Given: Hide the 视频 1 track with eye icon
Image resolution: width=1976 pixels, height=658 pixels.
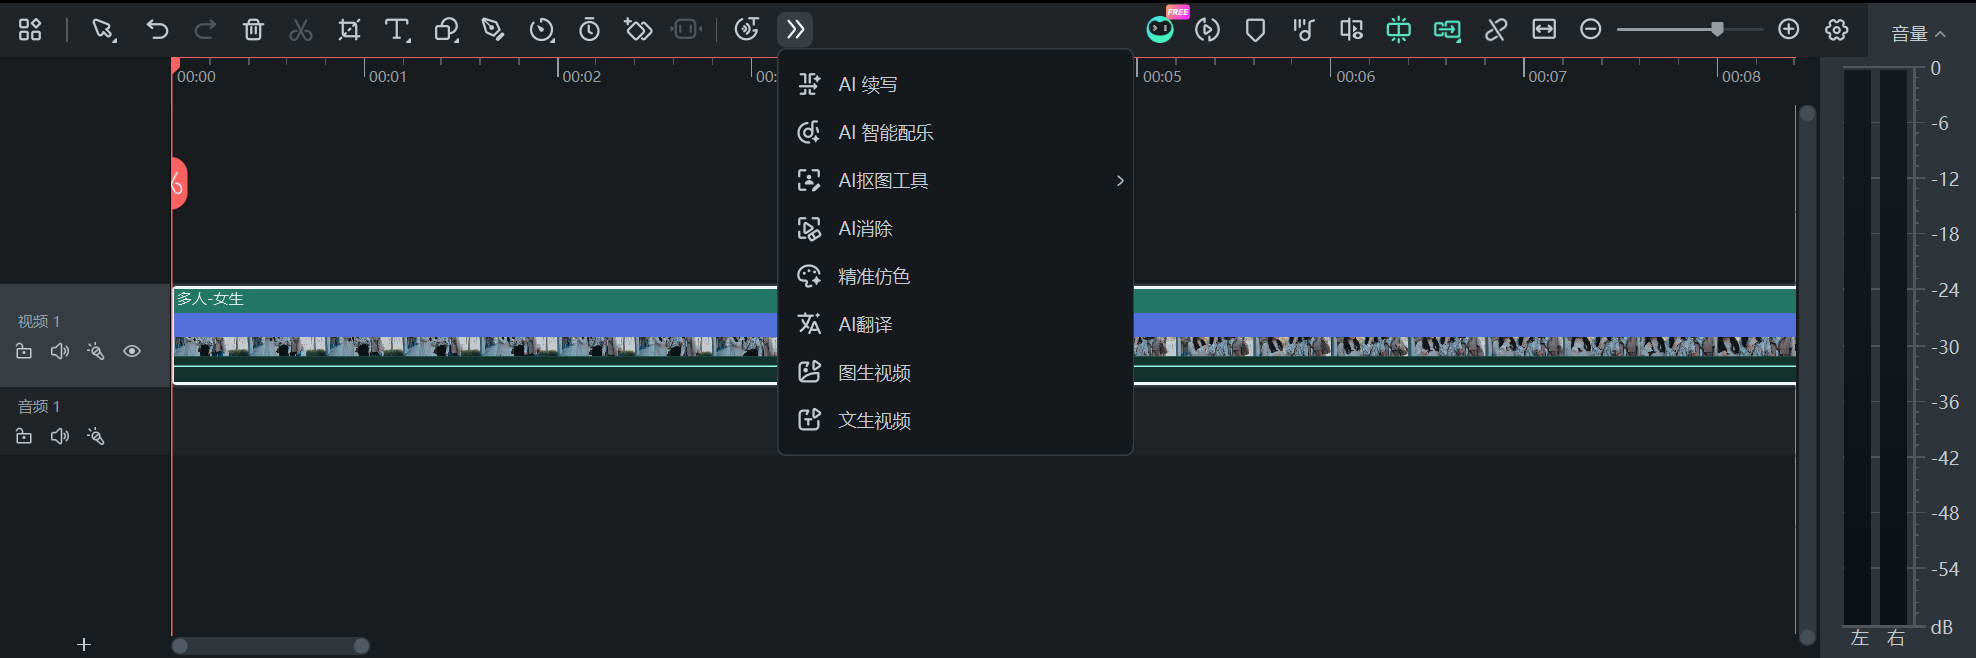Looking at the screenshot, I should click(x=132, y=351).
